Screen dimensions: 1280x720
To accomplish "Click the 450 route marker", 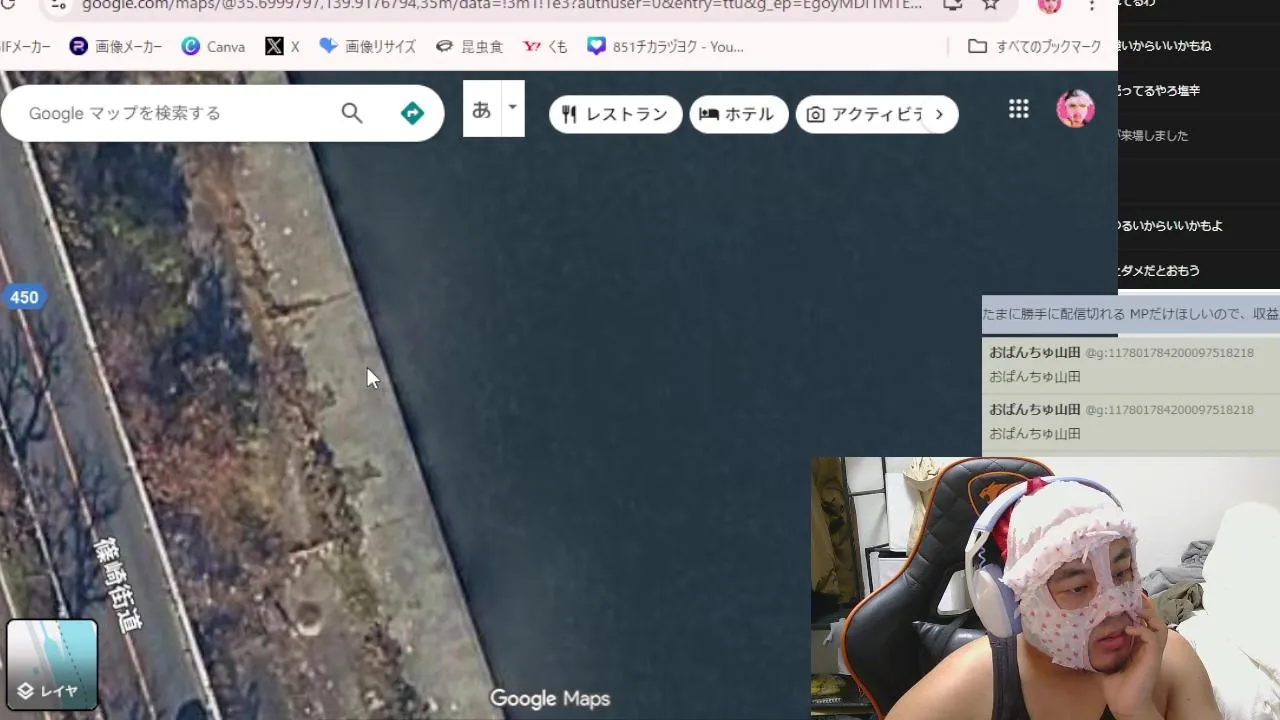I will point(24,297).
